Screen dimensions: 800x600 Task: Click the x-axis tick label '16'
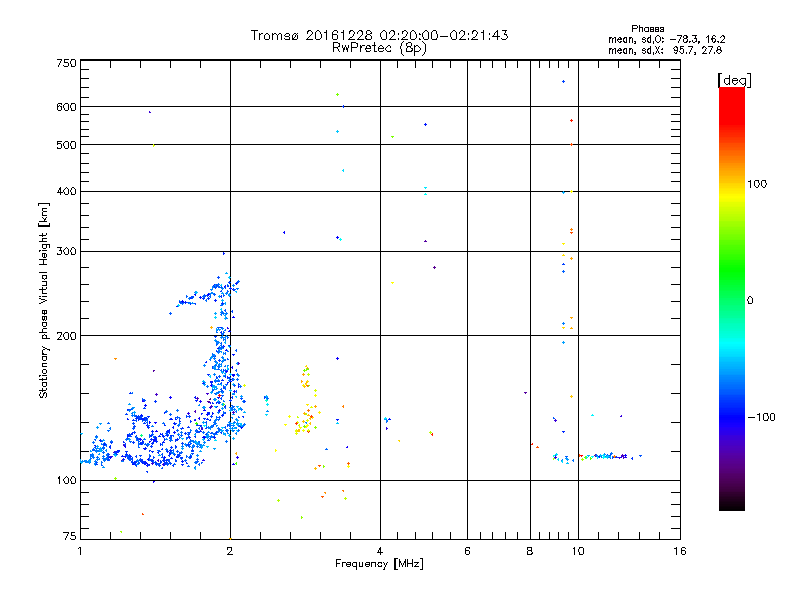[680, 551]
